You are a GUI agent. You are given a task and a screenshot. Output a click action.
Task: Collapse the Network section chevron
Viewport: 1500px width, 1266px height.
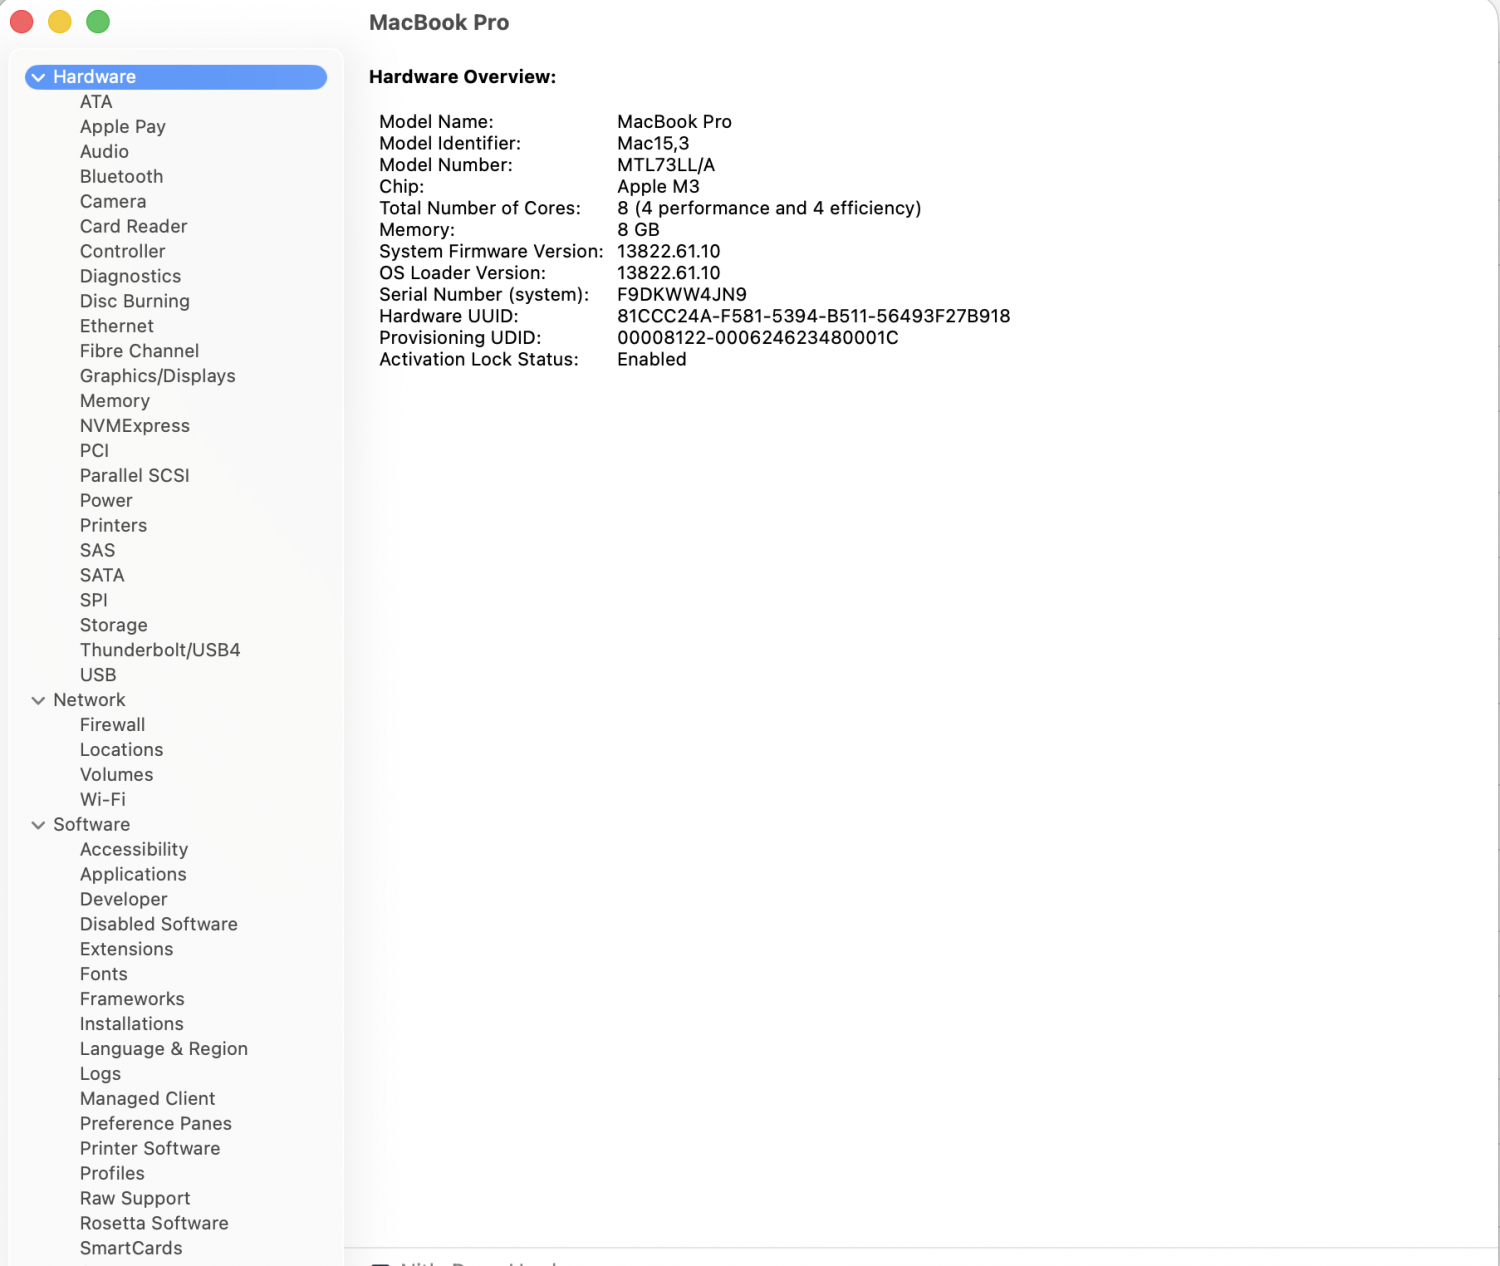(38, 700)
